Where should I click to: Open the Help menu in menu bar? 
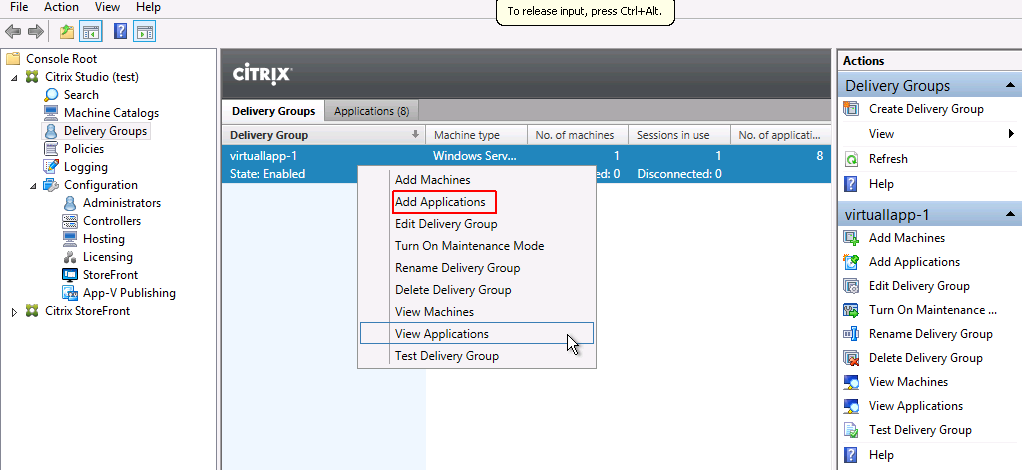click(x=149, y=7)
